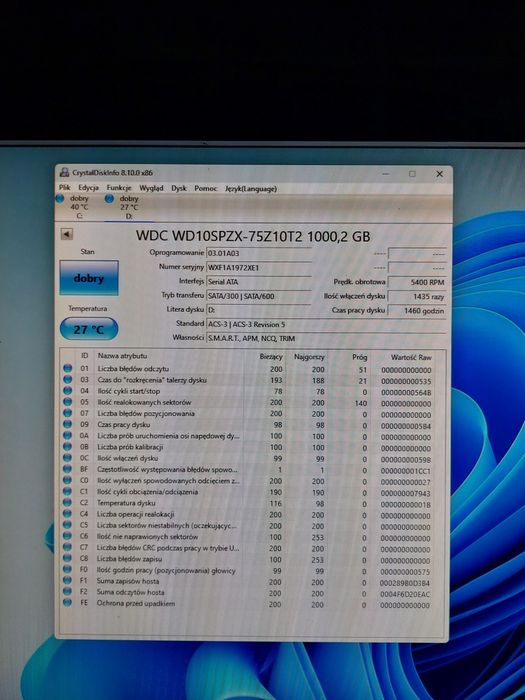525x700 pixels.
Task: Click the Oprogramowanie field 03.01A03
Action: coord(258,253)
